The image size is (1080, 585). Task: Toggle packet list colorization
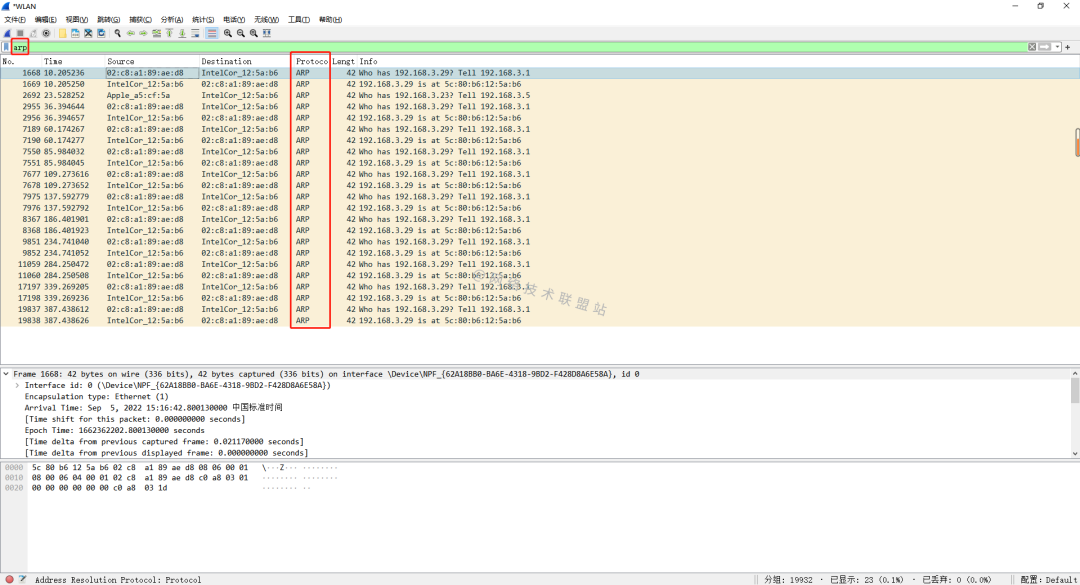(x=211, y=33)
